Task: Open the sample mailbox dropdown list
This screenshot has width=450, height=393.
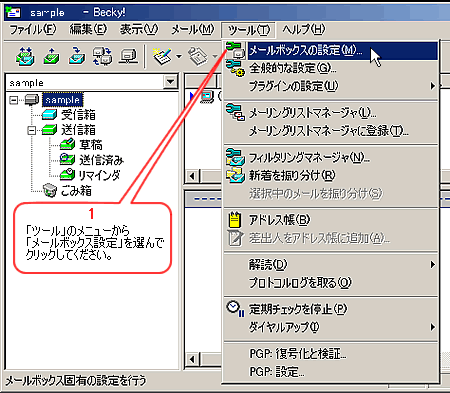Action: point(170,82)
